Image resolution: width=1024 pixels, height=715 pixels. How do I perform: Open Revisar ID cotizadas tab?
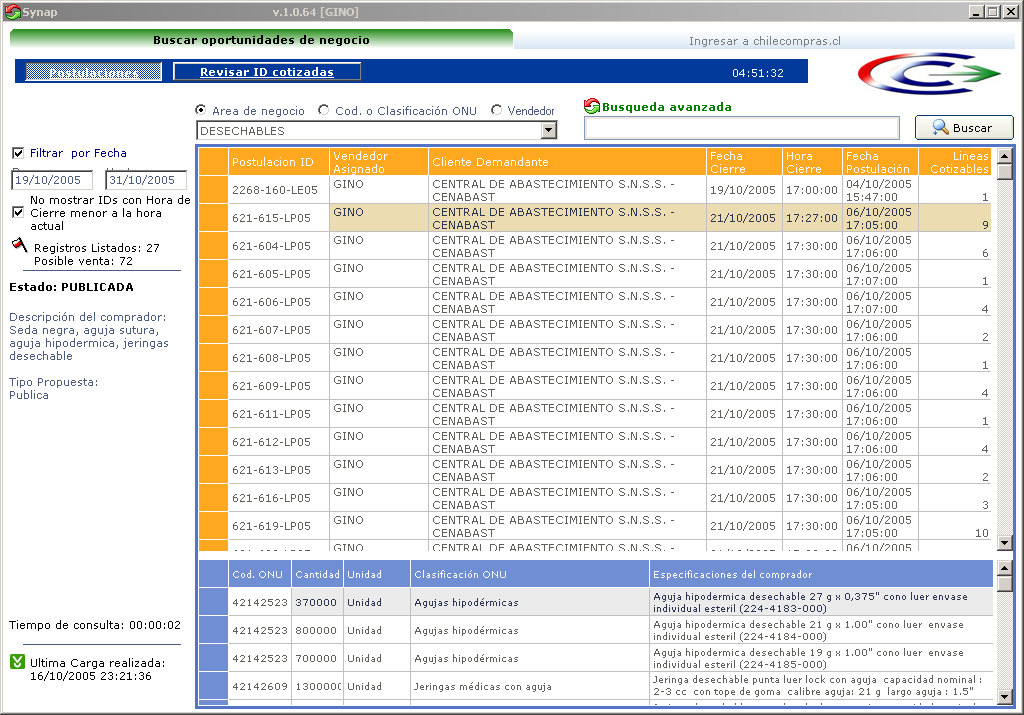(266, 72)
